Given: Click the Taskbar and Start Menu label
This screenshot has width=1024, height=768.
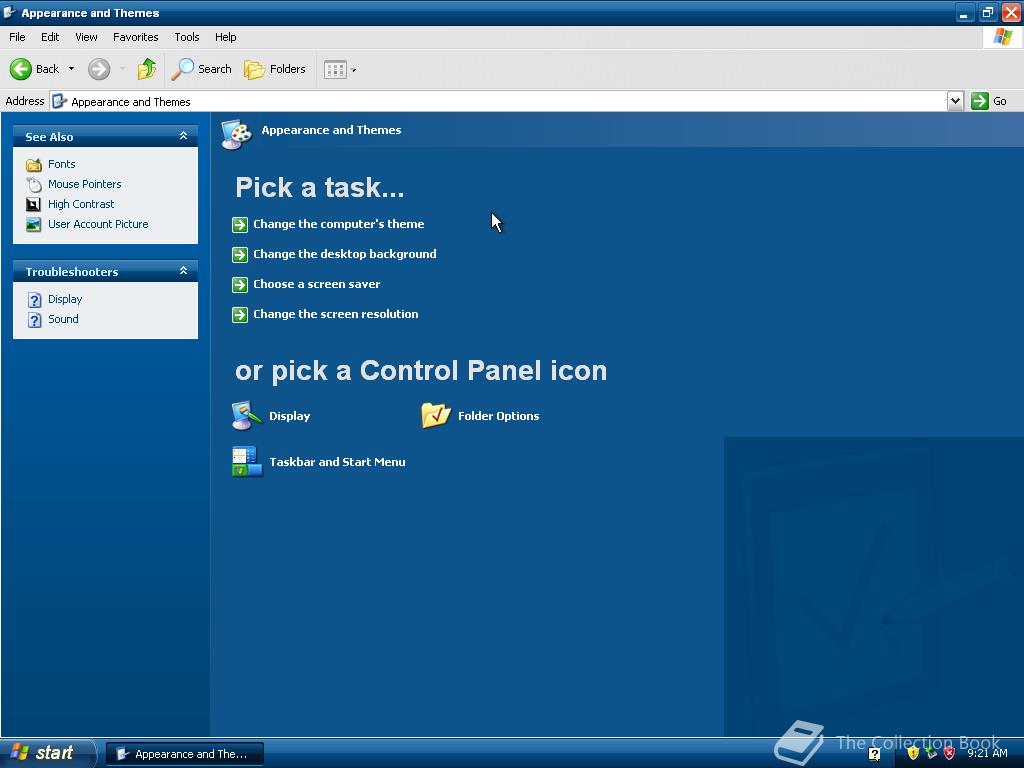Looking at the screenshot, I should pyautogui.click(x=337, y=462).
